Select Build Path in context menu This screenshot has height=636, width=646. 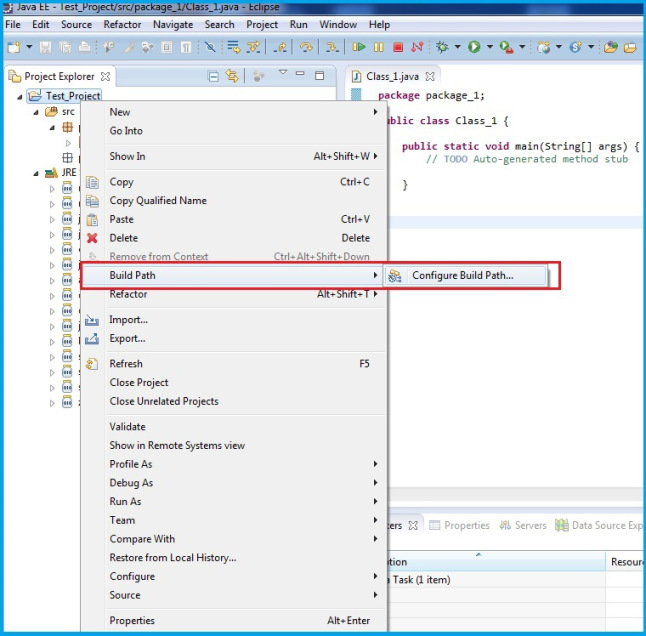(x=232, y=275)
